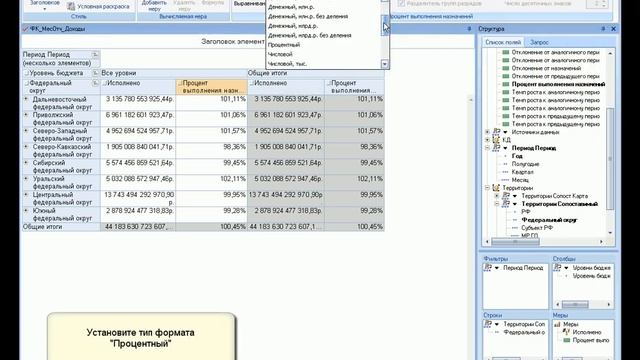Click green measure icon of 'Отклонение от предыдущего'
Screen dimensions: 640x360
click(x=505, y=76)
